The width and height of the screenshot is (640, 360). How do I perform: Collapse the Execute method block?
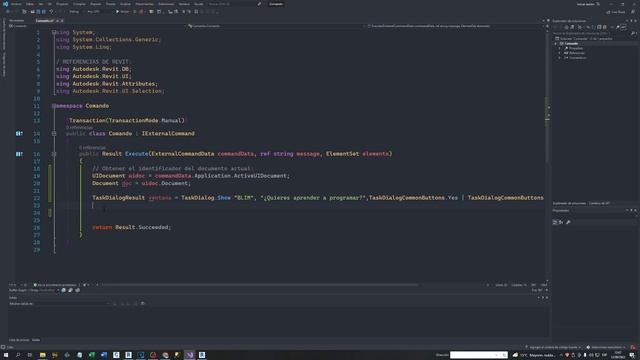[x=54, y=154]
